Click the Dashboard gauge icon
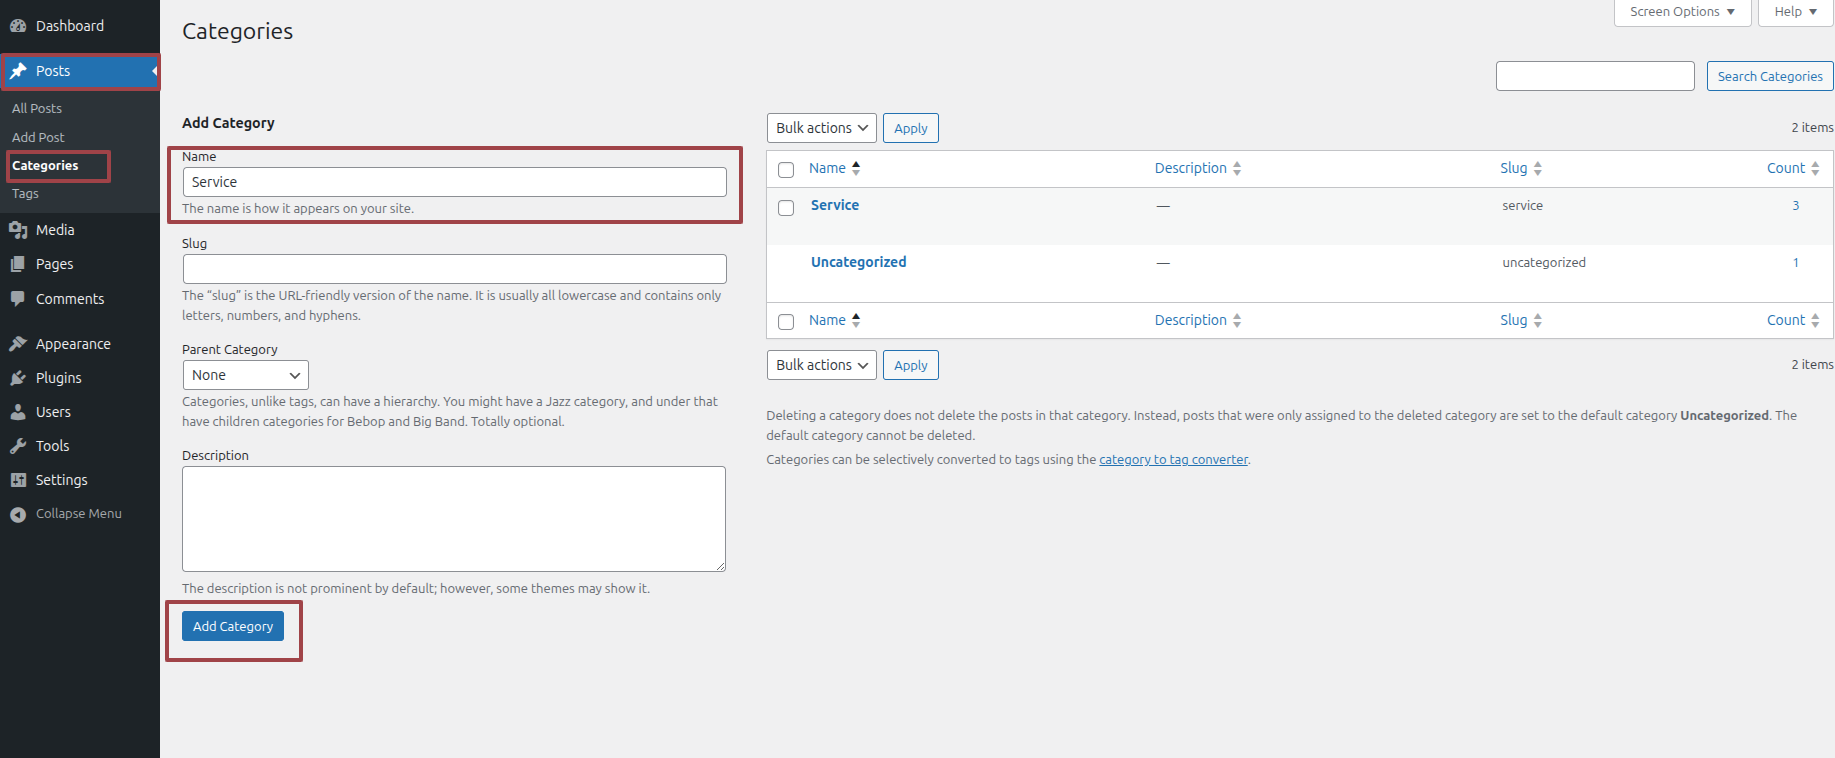The height and width of the screenshot is (758, 1835). click(18, 26)
